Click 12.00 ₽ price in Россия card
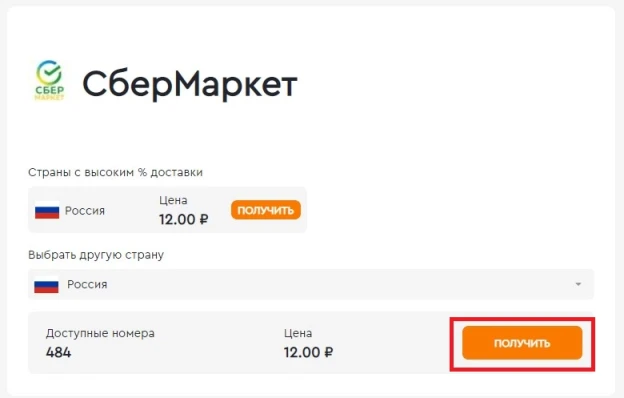The image size is (624, 398). [183, 219]
